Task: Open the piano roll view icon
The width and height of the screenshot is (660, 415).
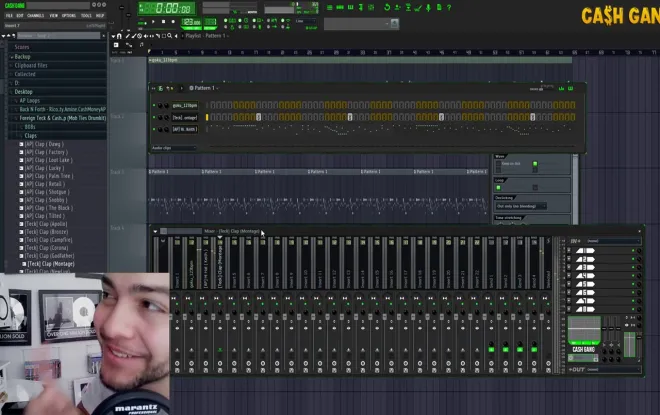Action: click(350, 7)
